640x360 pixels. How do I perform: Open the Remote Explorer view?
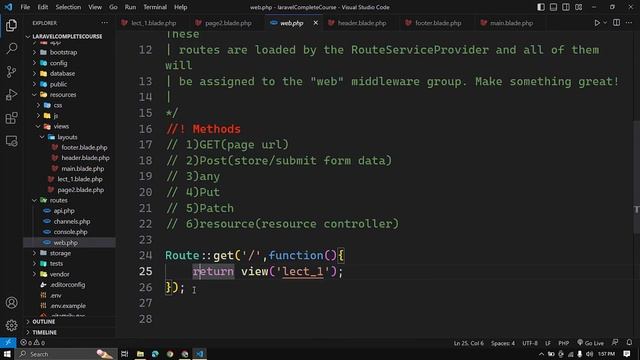pyautogui.click(x=11, y=141)
